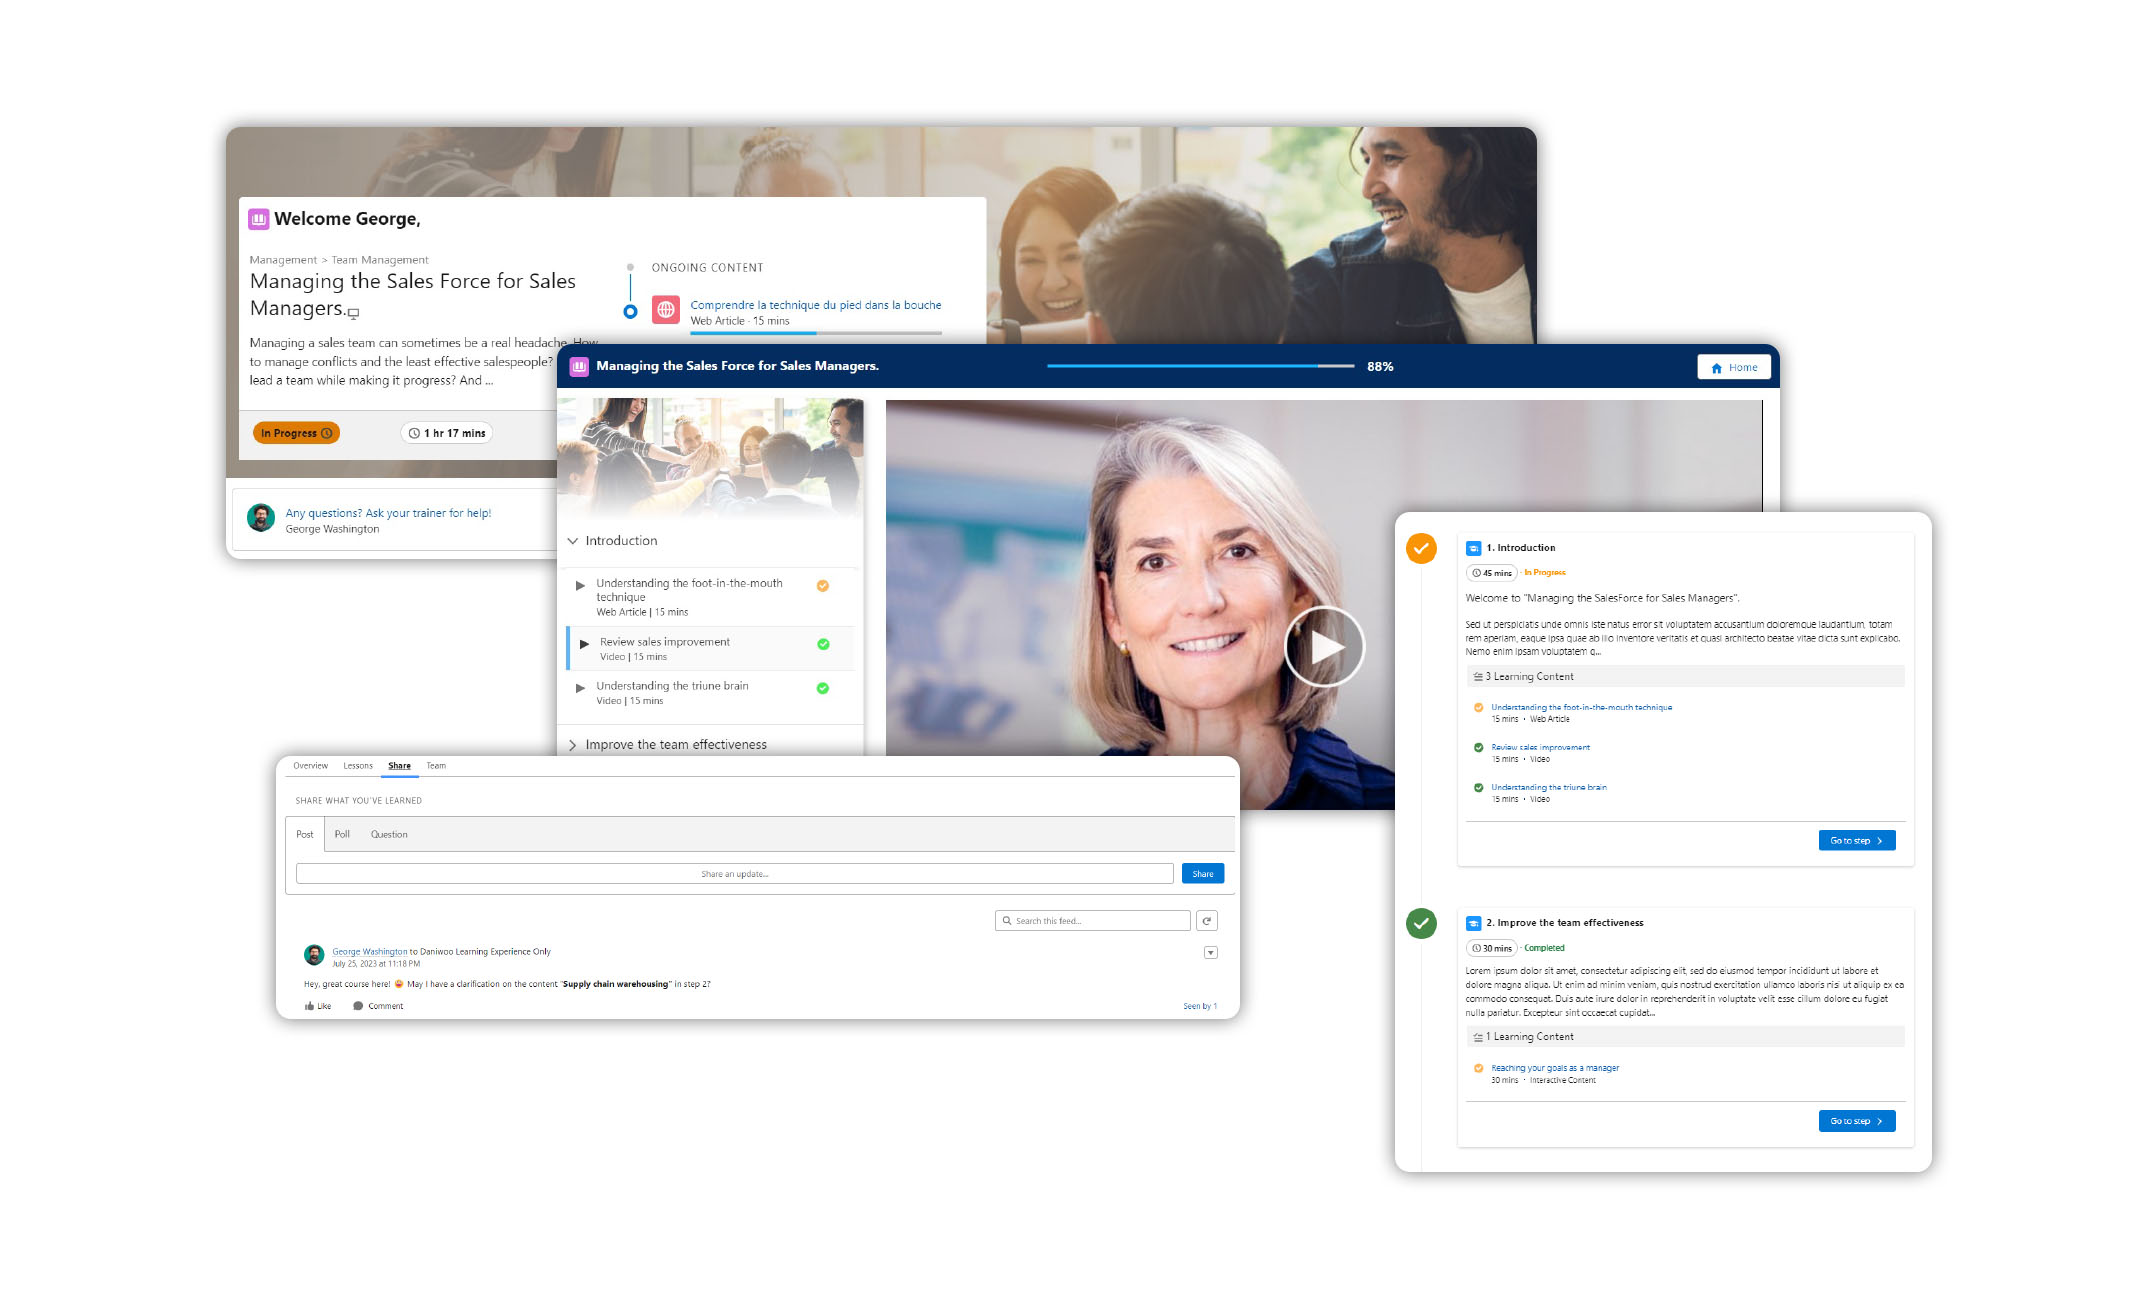Toggle completion check for Understanding the triune brain
This screenshot has height=1295, width=2148.
tap(823, 688)
